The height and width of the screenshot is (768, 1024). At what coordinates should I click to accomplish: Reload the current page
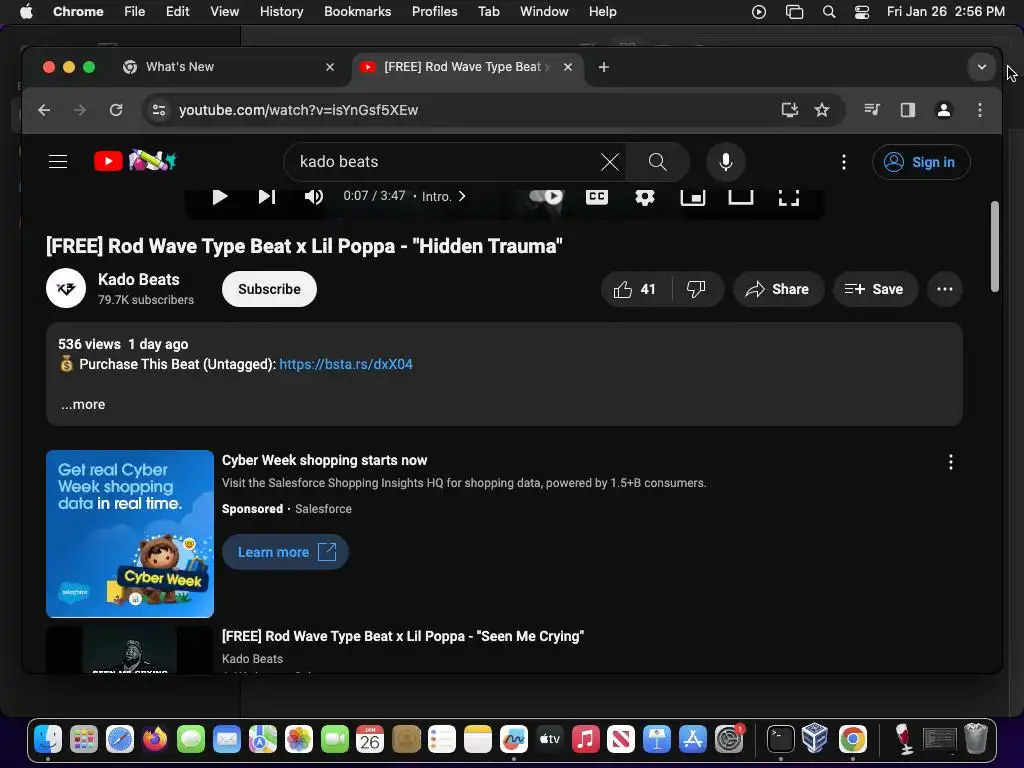coord(116,110)
